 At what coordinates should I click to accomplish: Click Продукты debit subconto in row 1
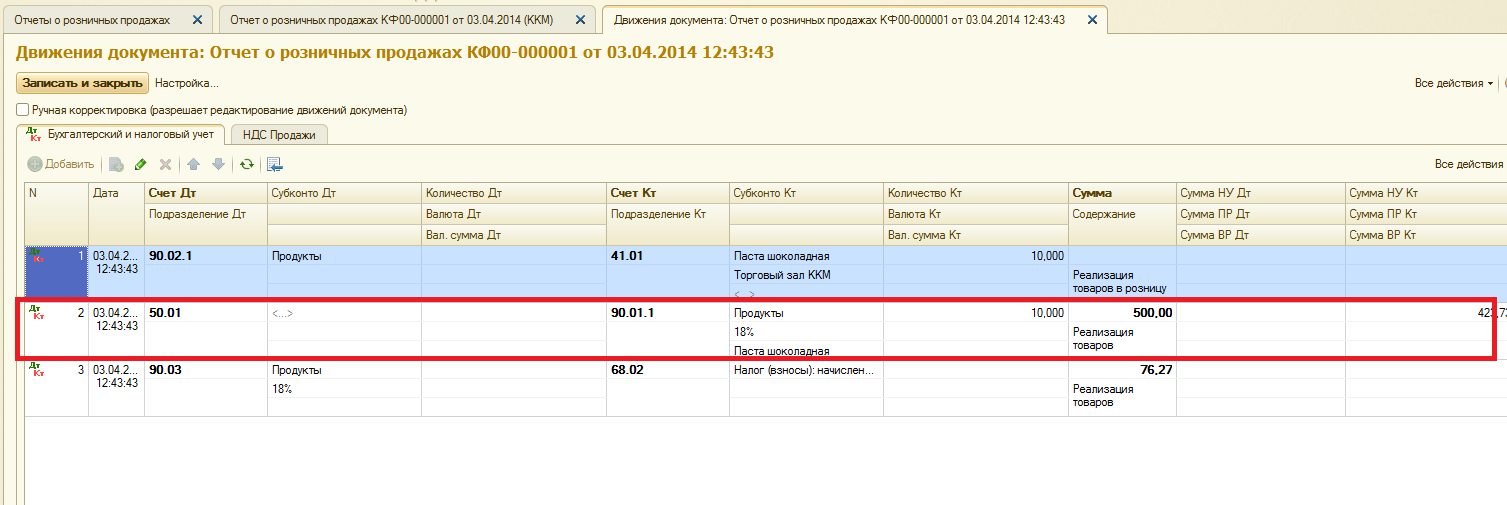coord(344,256)
